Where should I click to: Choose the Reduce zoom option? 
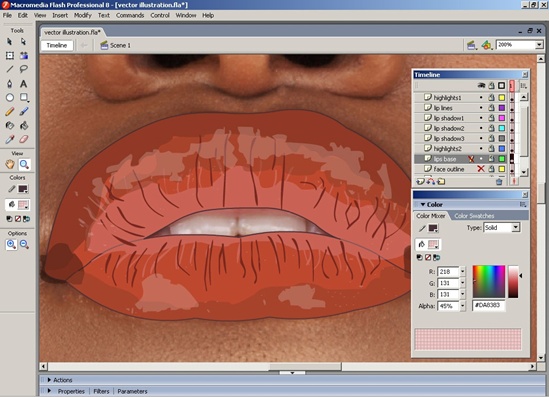24,244
